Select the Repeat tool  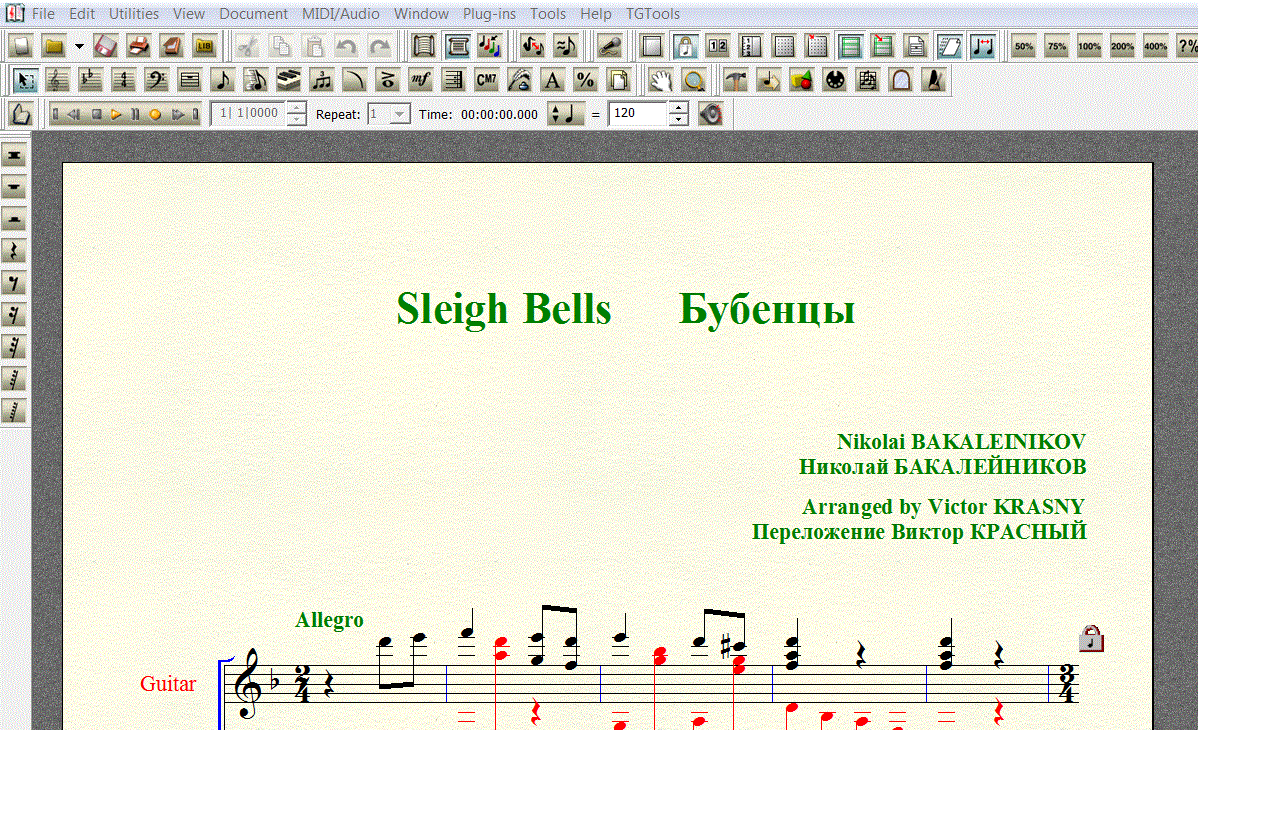(x=453, y=80)
